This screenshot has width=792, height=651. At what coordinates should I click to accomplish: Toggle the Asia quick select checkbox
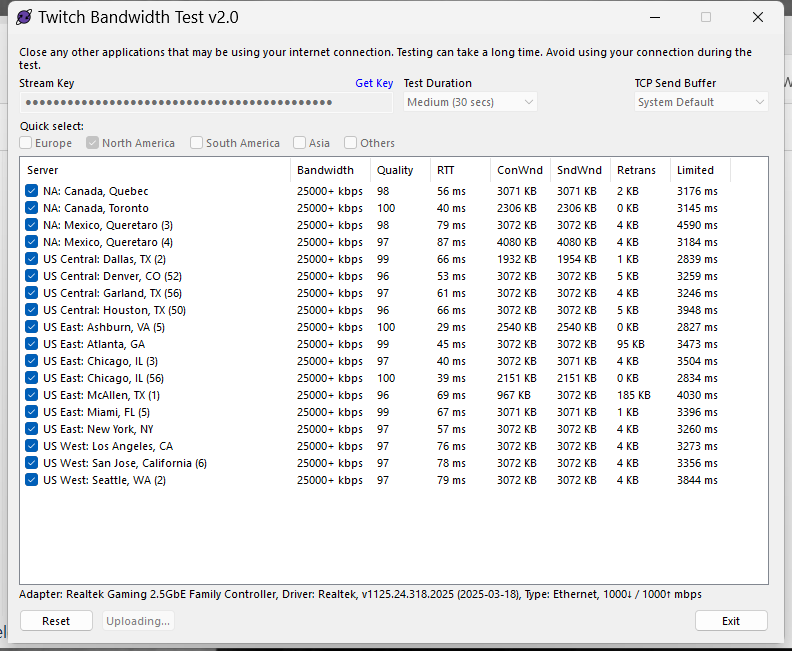coord(300,143)
